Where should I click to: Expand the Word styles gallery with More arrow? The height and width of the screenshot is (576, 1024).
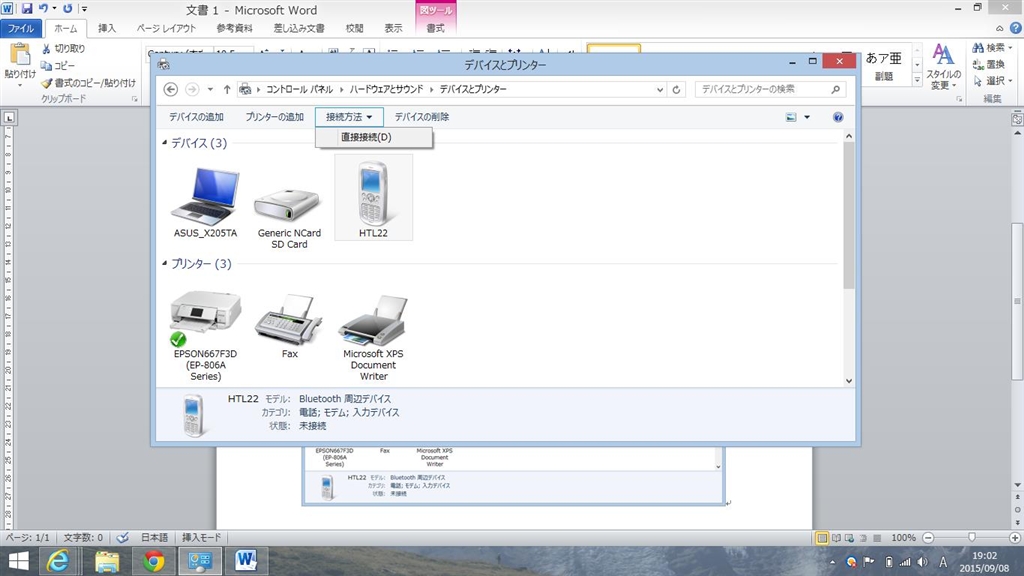tap(917, 80)
